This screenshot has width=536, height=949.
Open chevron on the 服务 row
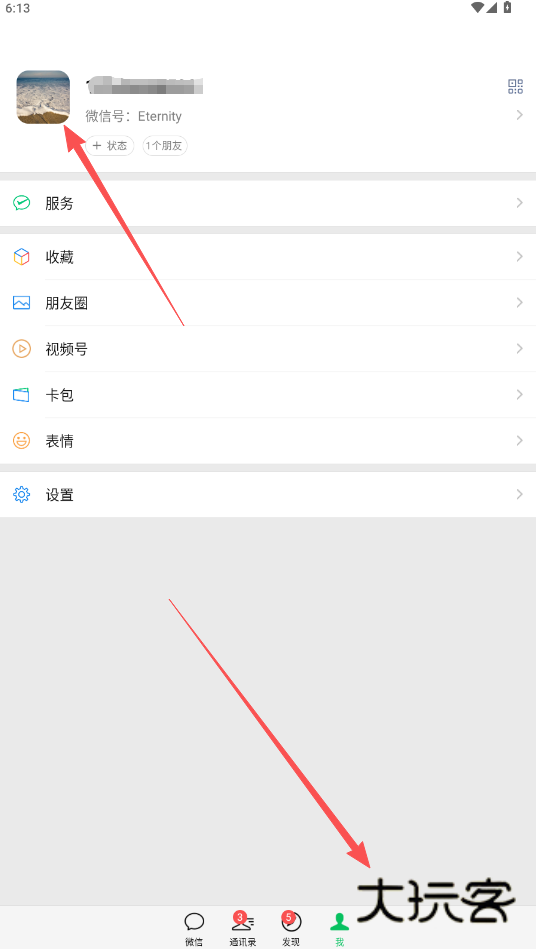[519, 203]
